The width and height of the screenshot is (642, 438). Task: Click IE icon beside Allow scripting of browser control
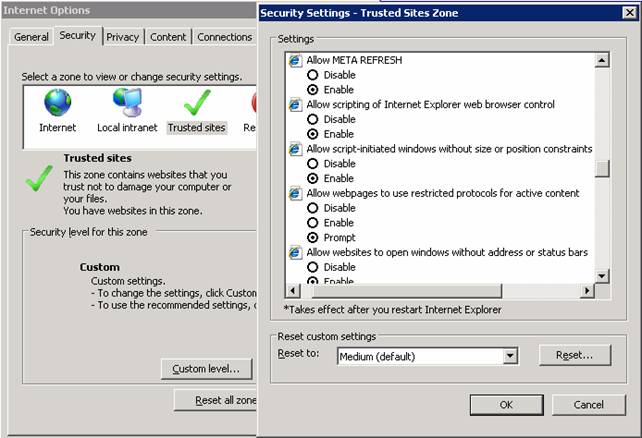click(x=295, y=105)
